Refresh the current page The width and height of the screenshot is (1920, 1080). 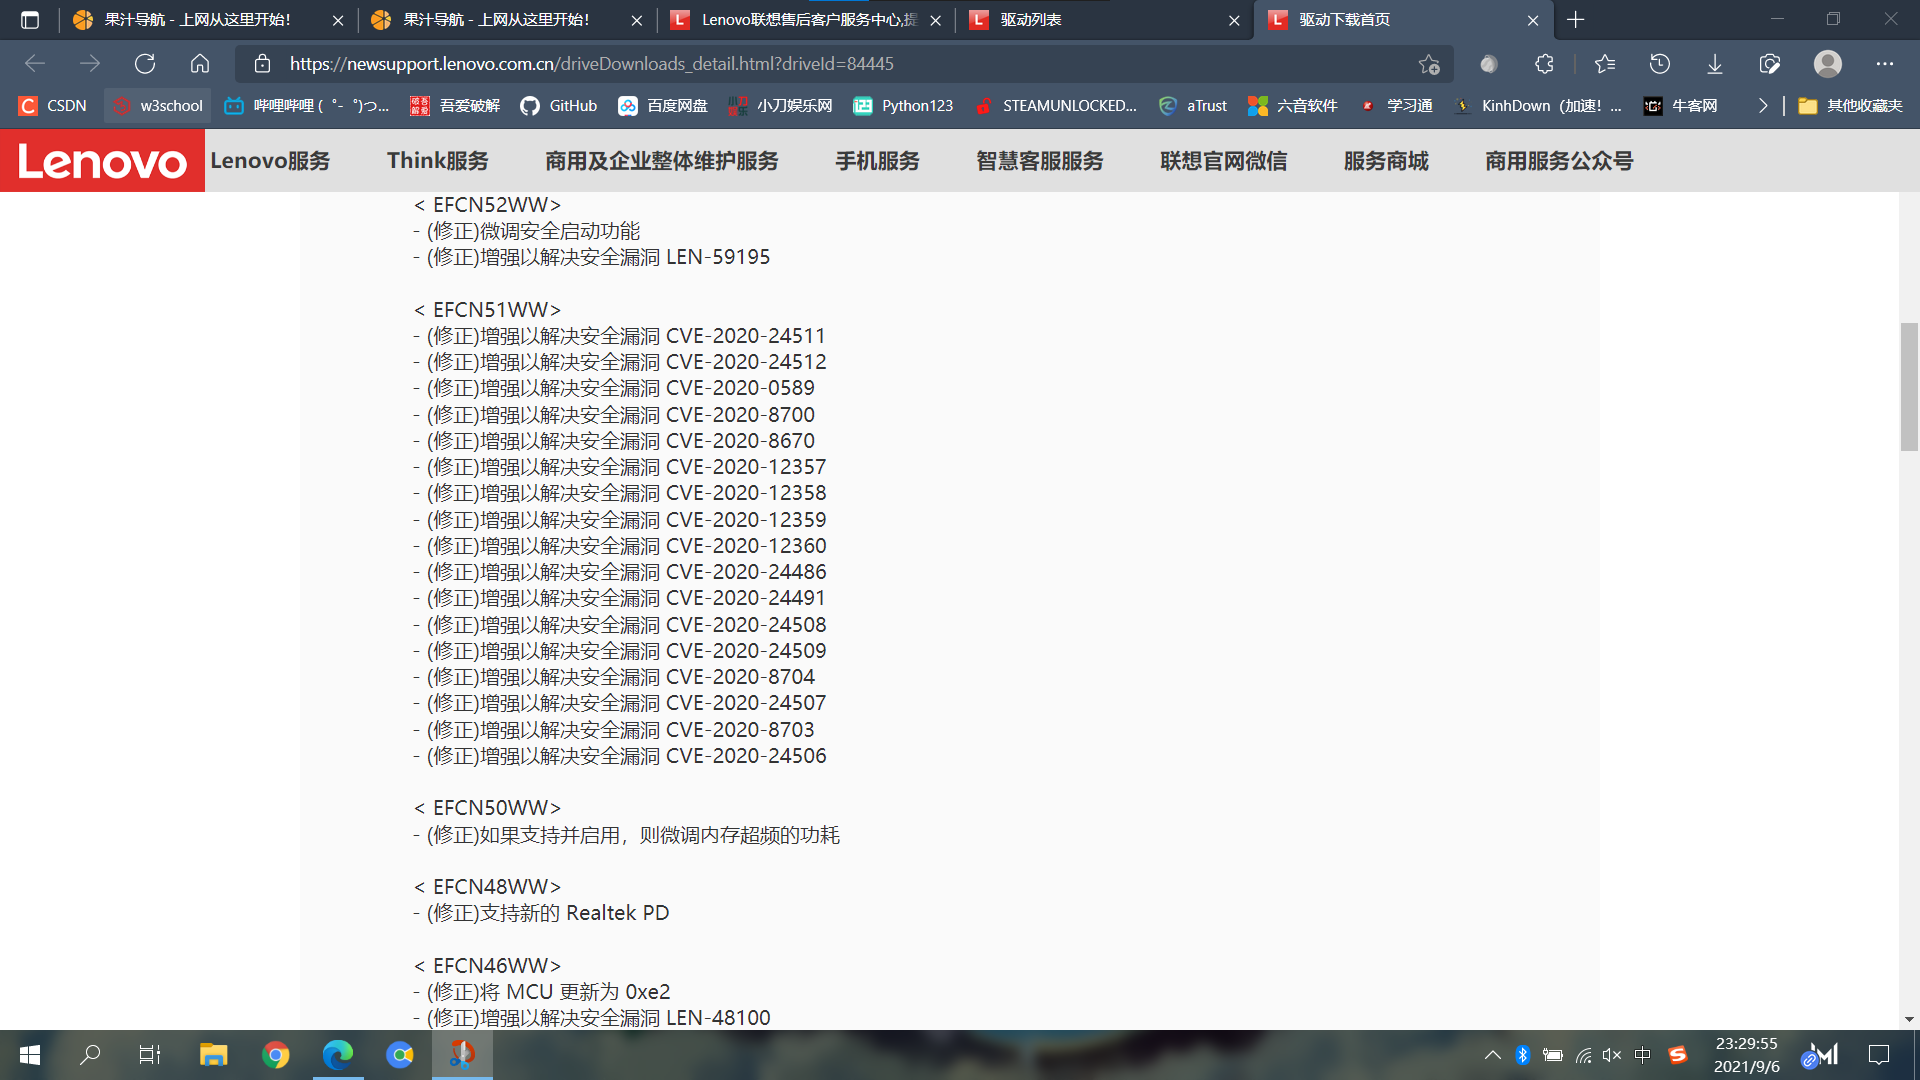click(x=145, y=63)
